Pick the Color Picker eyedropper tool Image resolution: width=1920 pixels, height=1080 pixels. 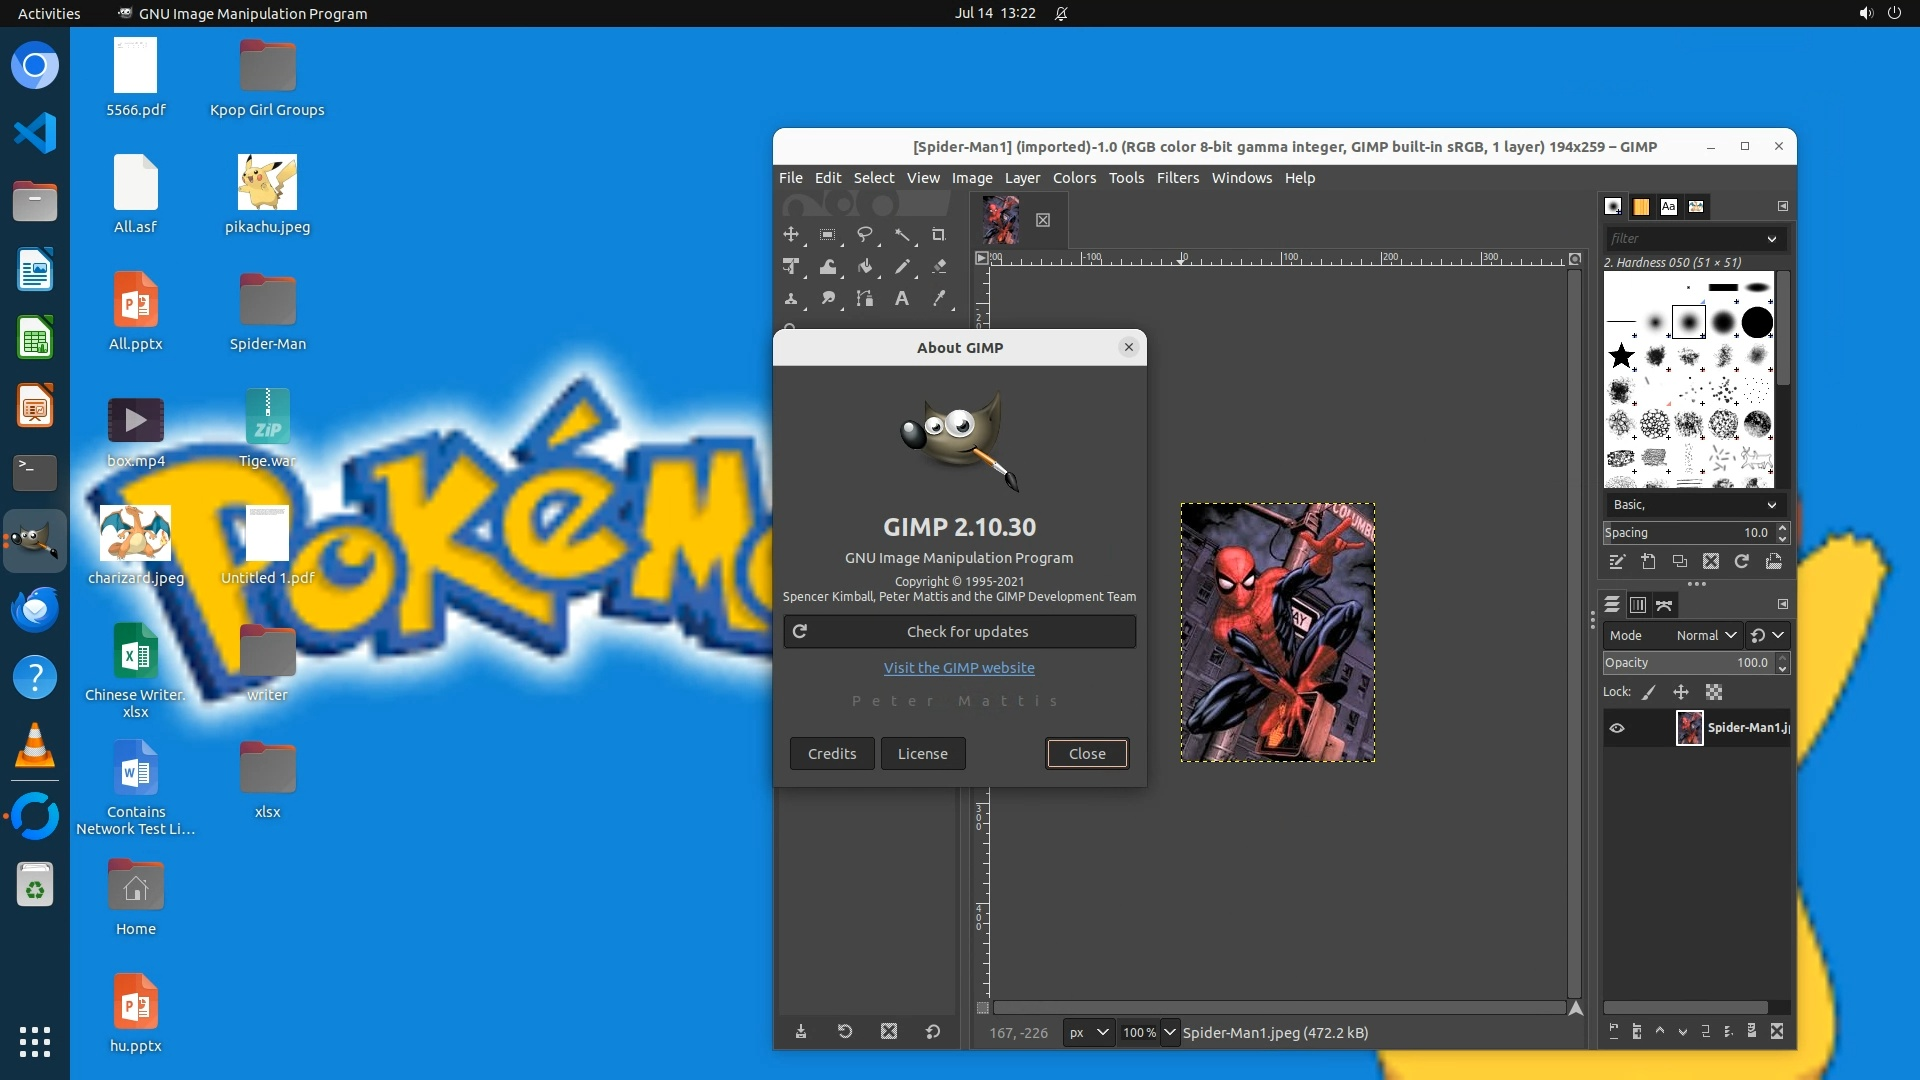click(938, 298)
